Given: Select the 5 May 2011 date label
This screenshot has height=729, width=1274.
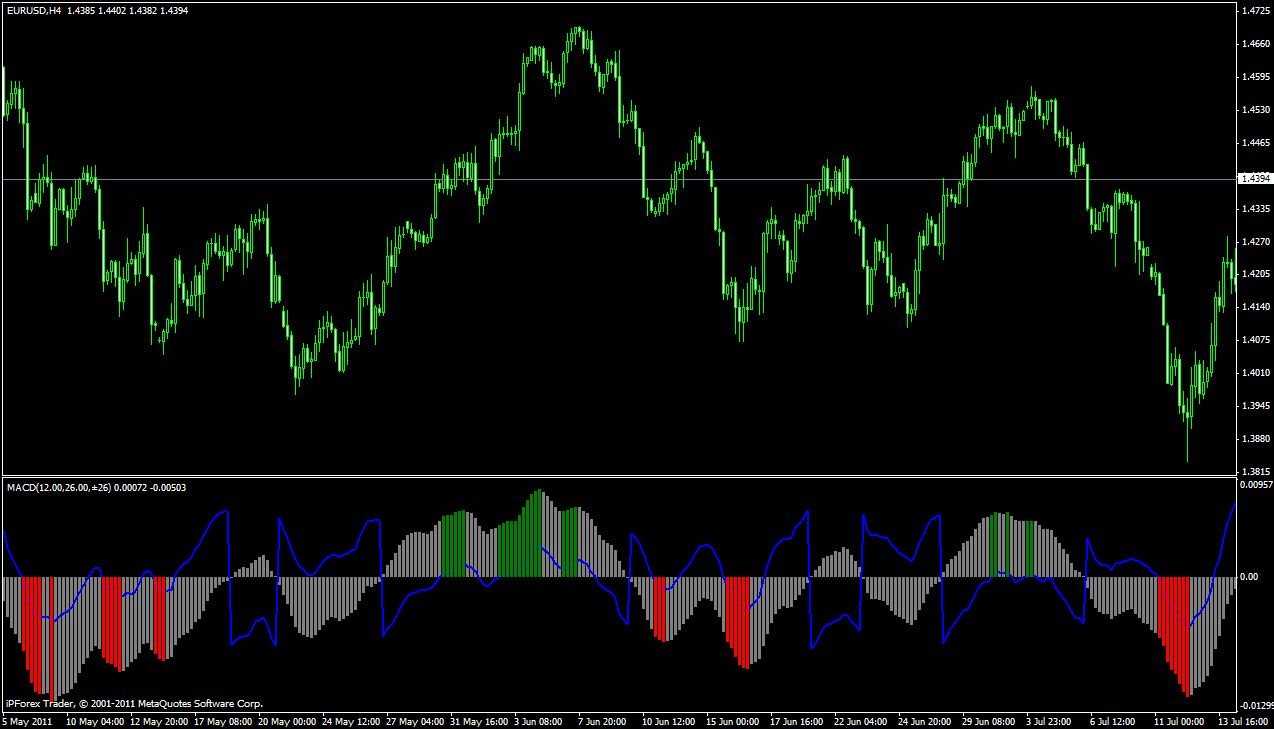Looking at the screenshot, I should tap(28, 721).
